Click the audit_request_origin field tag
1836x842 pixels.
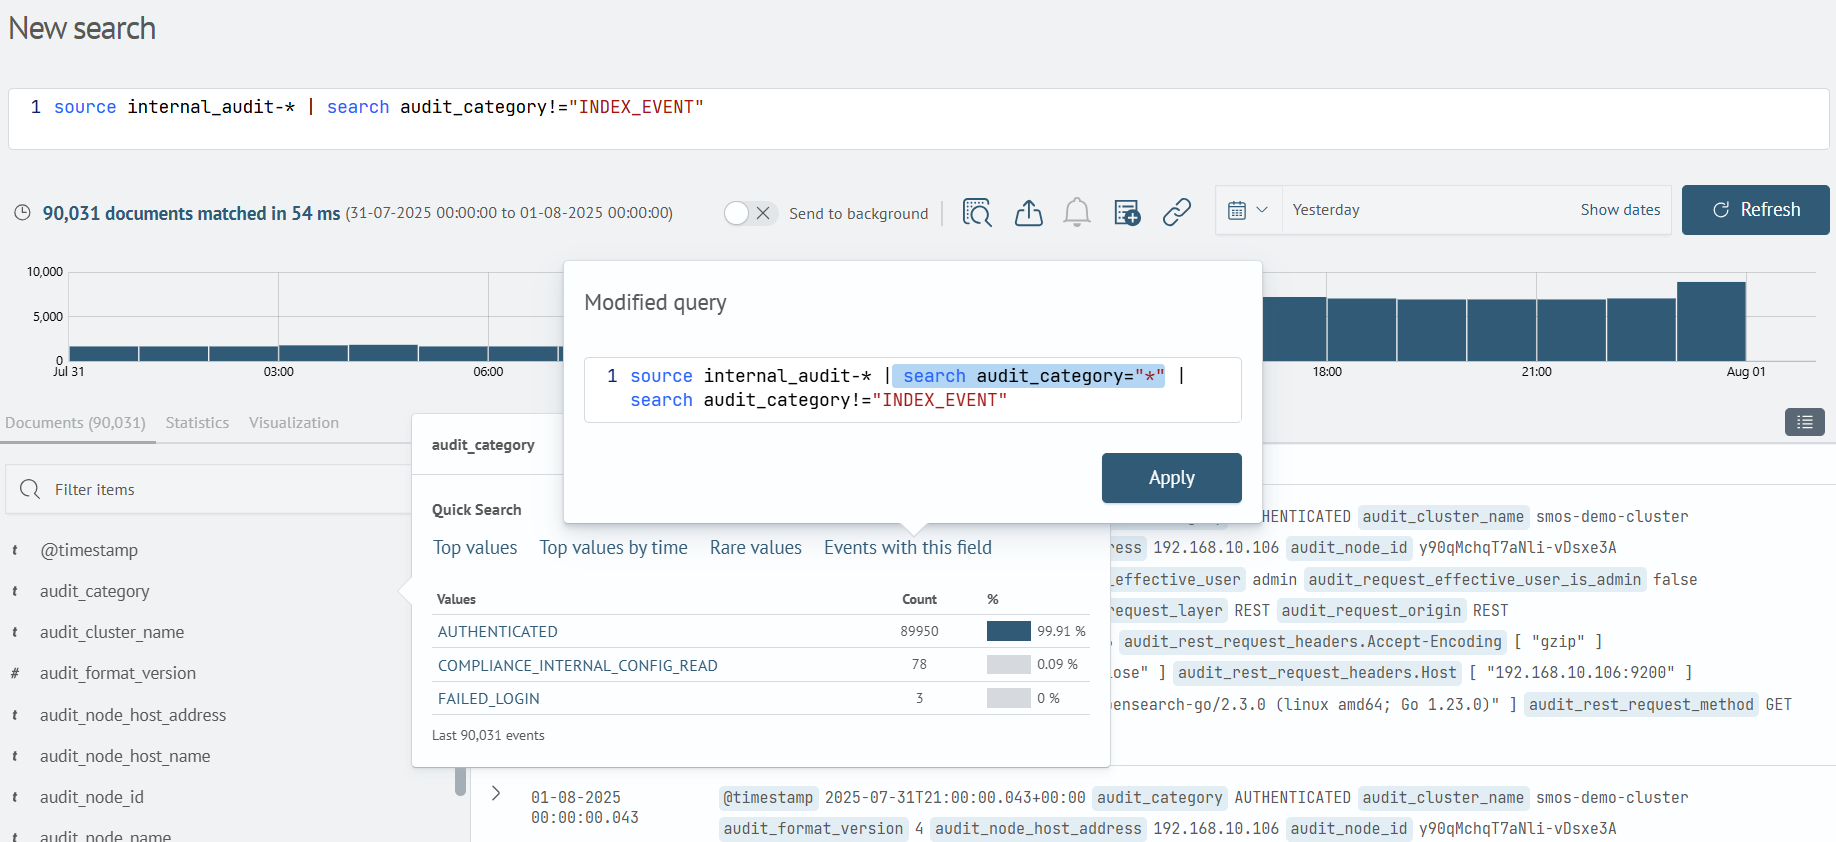pos(1371,610)
